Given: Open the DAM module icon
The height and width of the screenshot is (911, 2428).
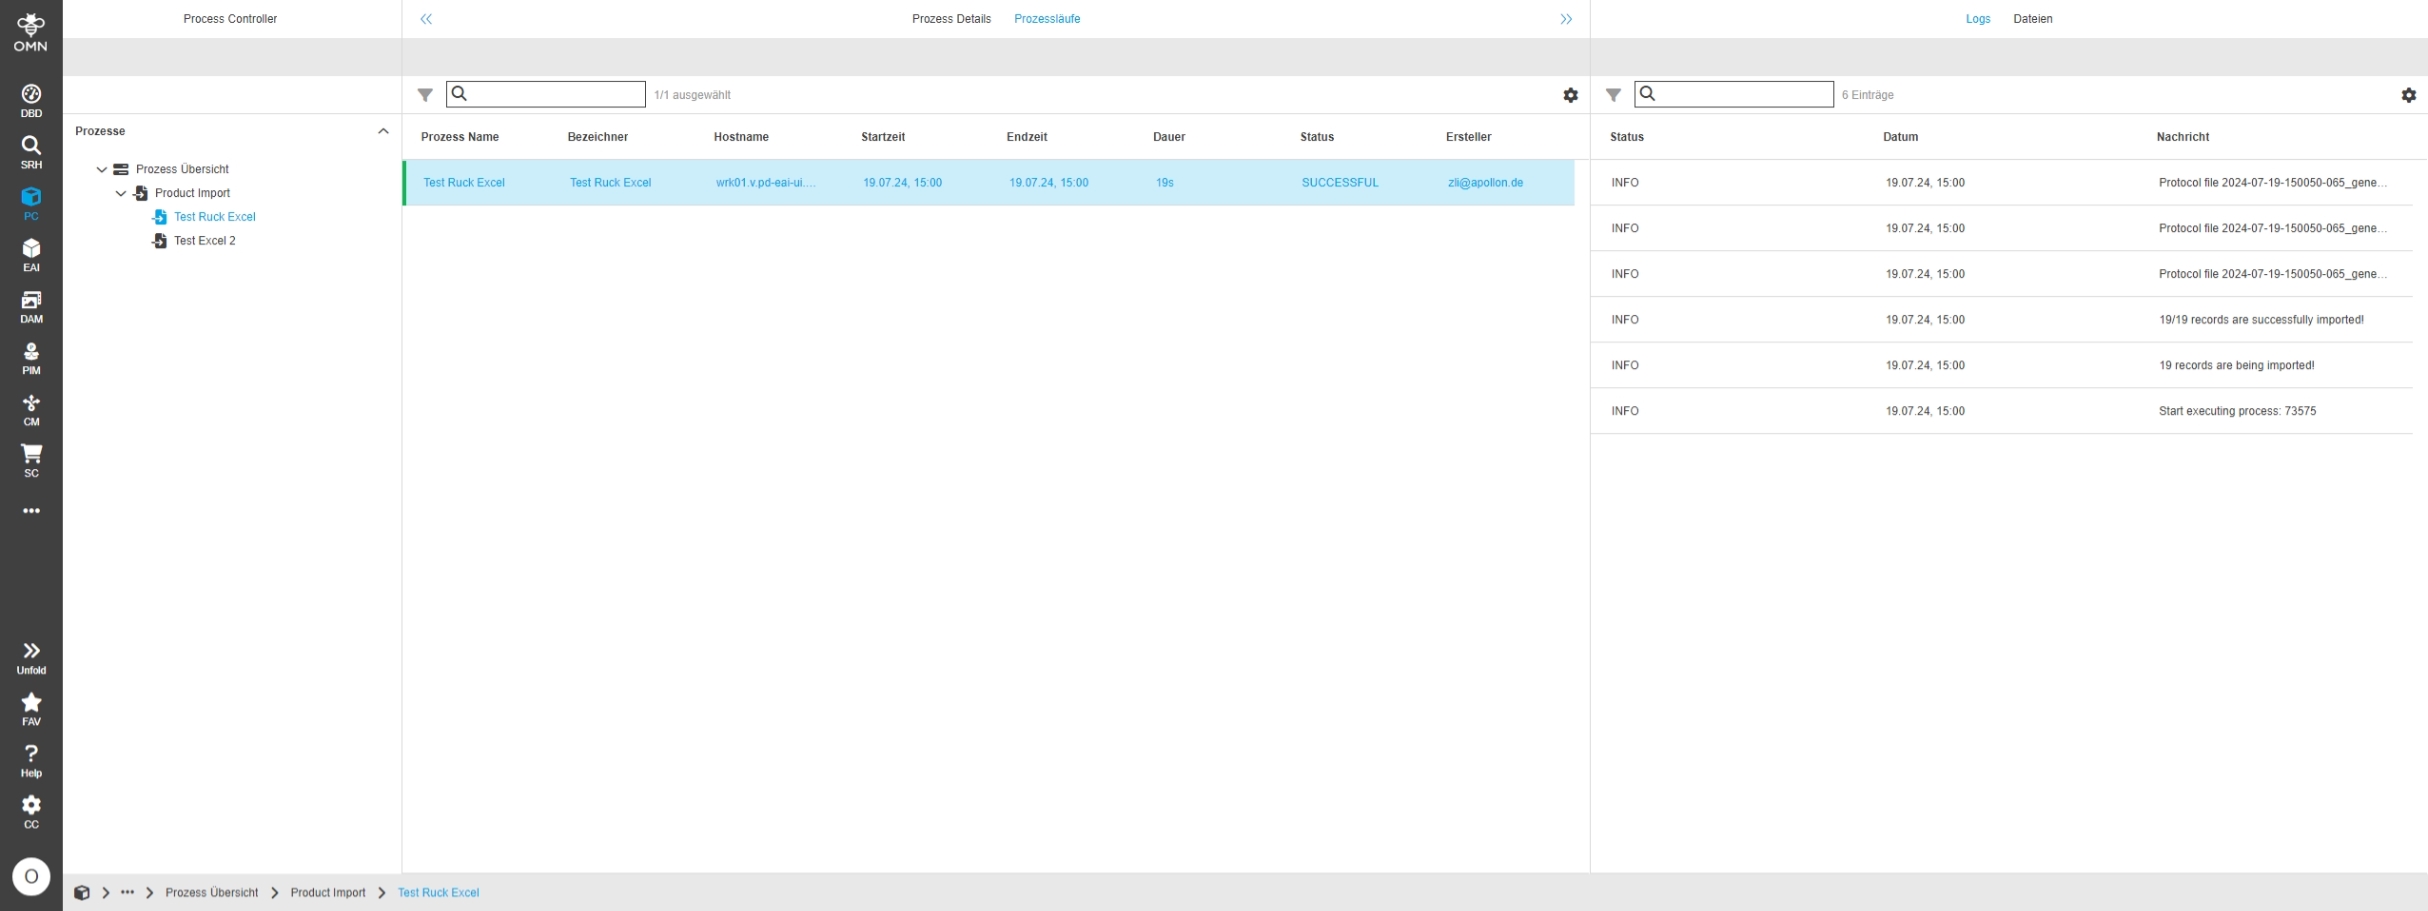Looking at the screenshot, I should (31, 306).
